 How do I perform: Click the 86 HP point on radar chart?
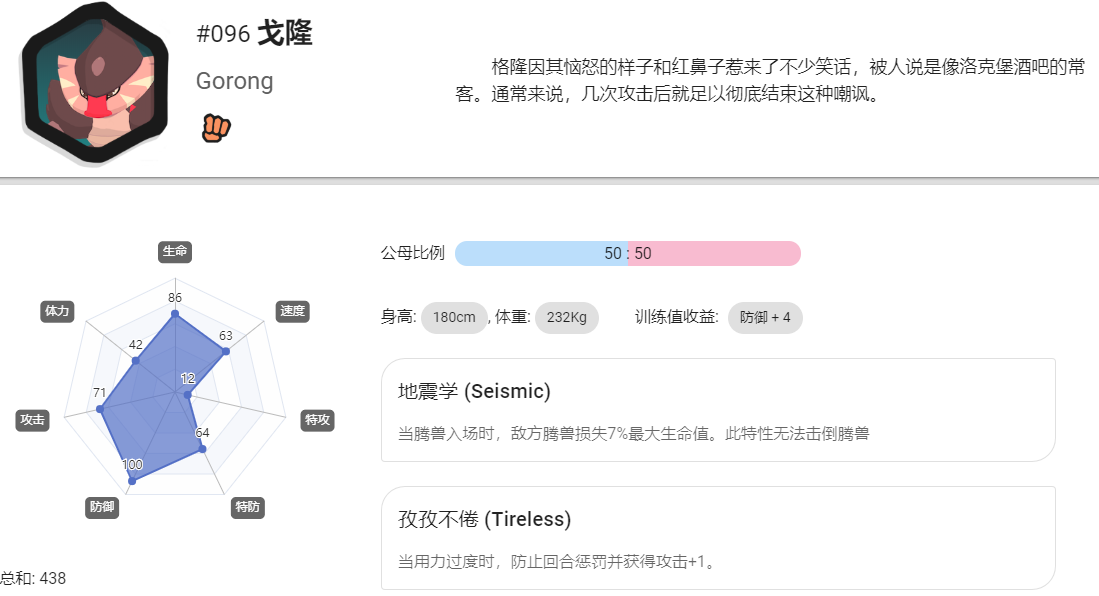(175, 313)
